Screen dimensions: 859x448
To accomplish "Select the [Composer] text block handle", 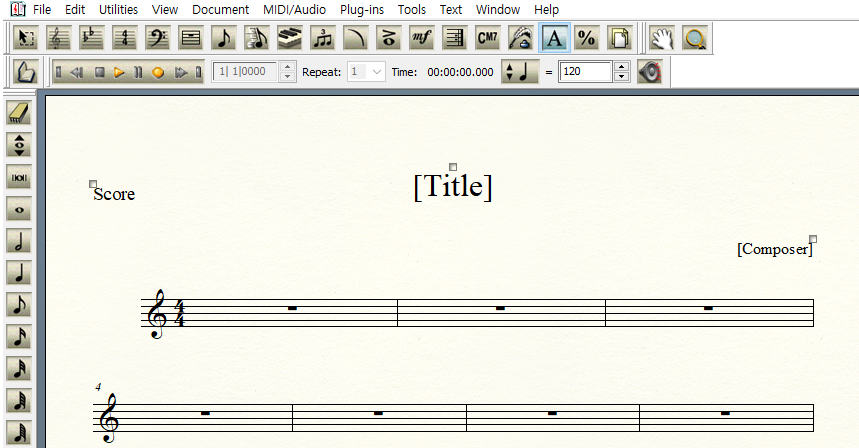I will click(813, 239).
